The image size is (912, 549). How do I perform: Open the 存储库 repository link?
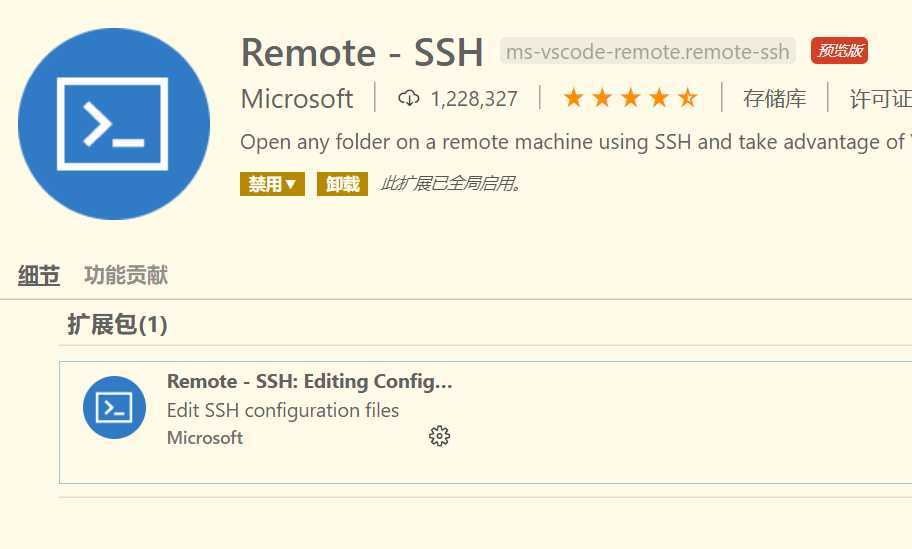[775, 98]
